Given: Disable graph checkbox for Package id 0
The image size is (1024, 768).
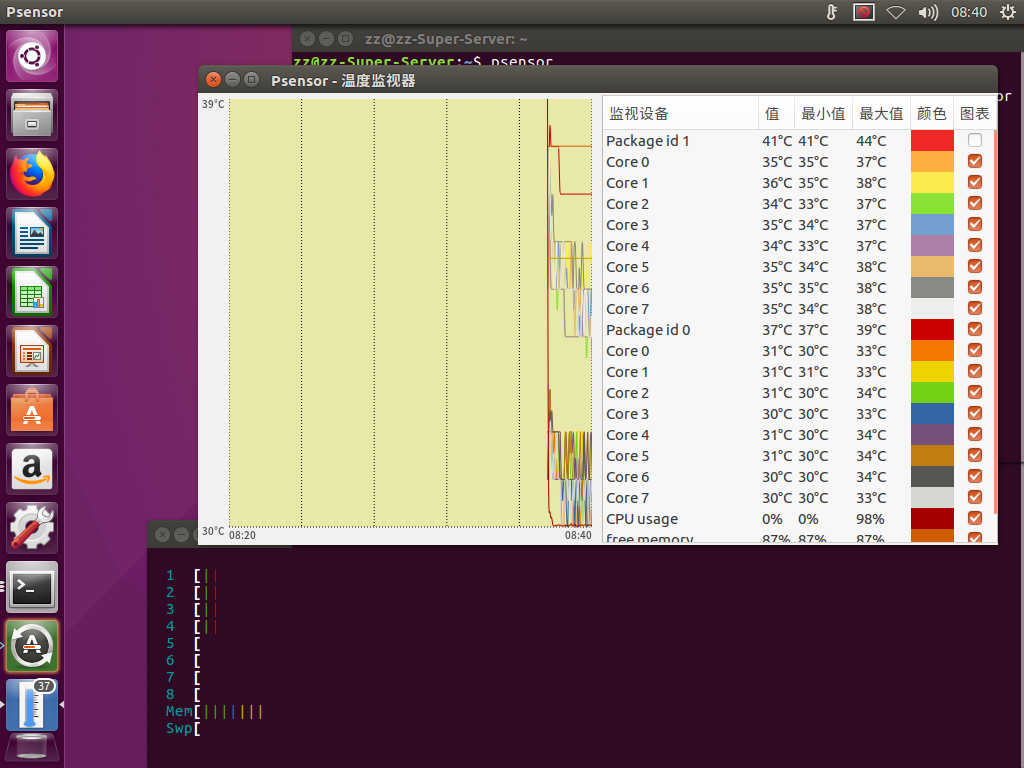Looking at the screenshot, I should pyautogui.click(x=975, y=330).
